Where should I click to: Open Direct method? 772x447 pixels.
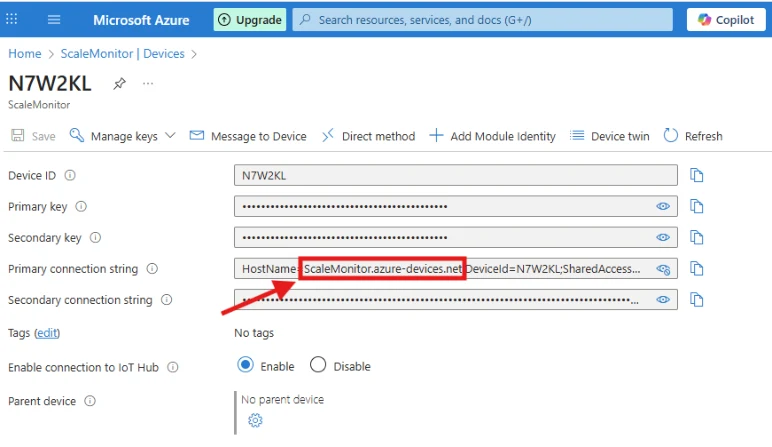[369, 136]
